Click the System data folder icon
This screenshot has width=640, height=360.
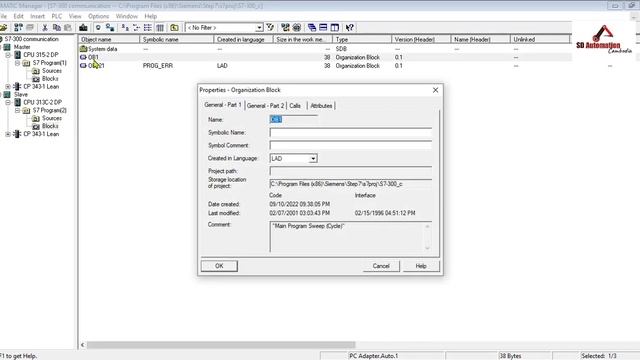[x=83, y=49]
